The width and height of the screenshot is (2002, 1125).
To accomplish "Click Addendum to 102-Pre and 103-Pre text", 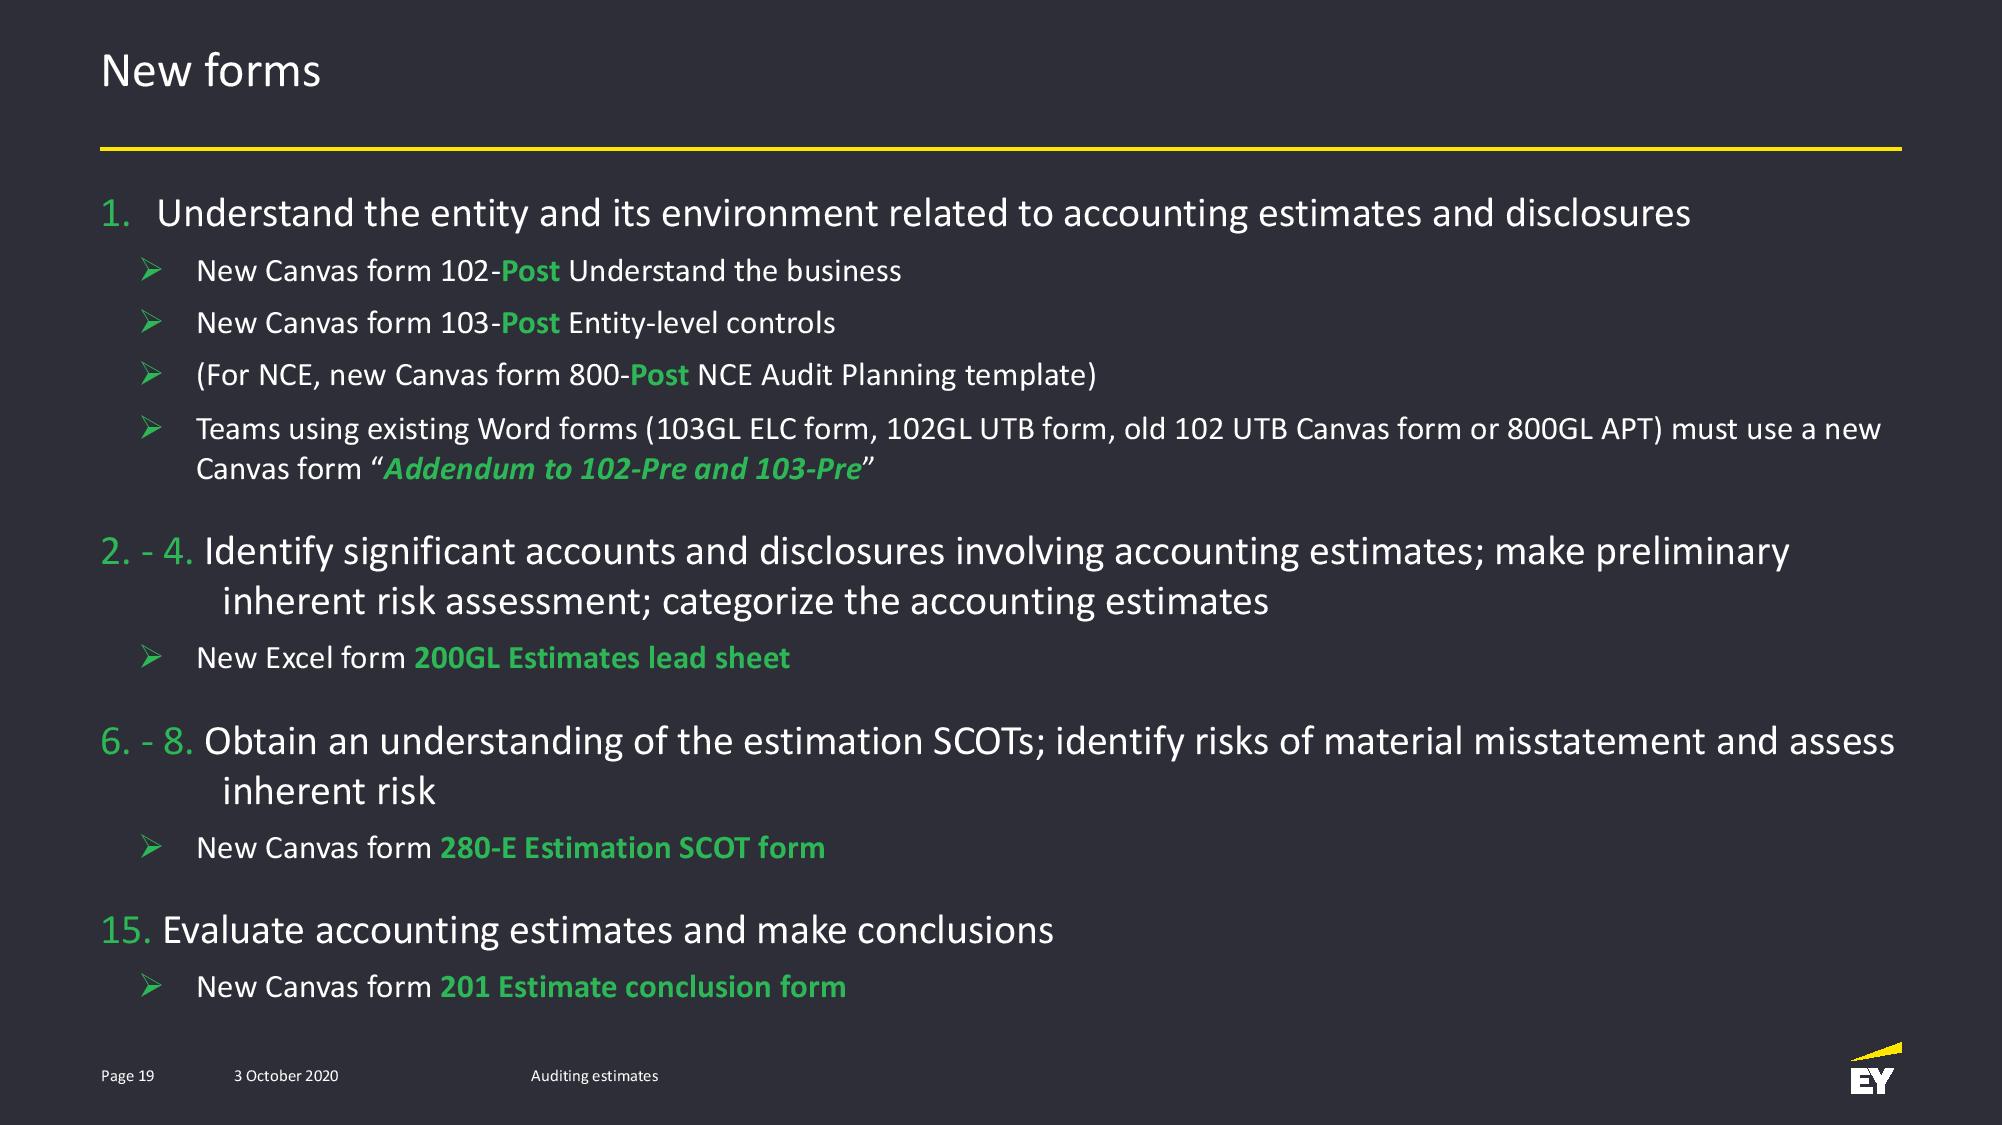I will coord(622,469).
